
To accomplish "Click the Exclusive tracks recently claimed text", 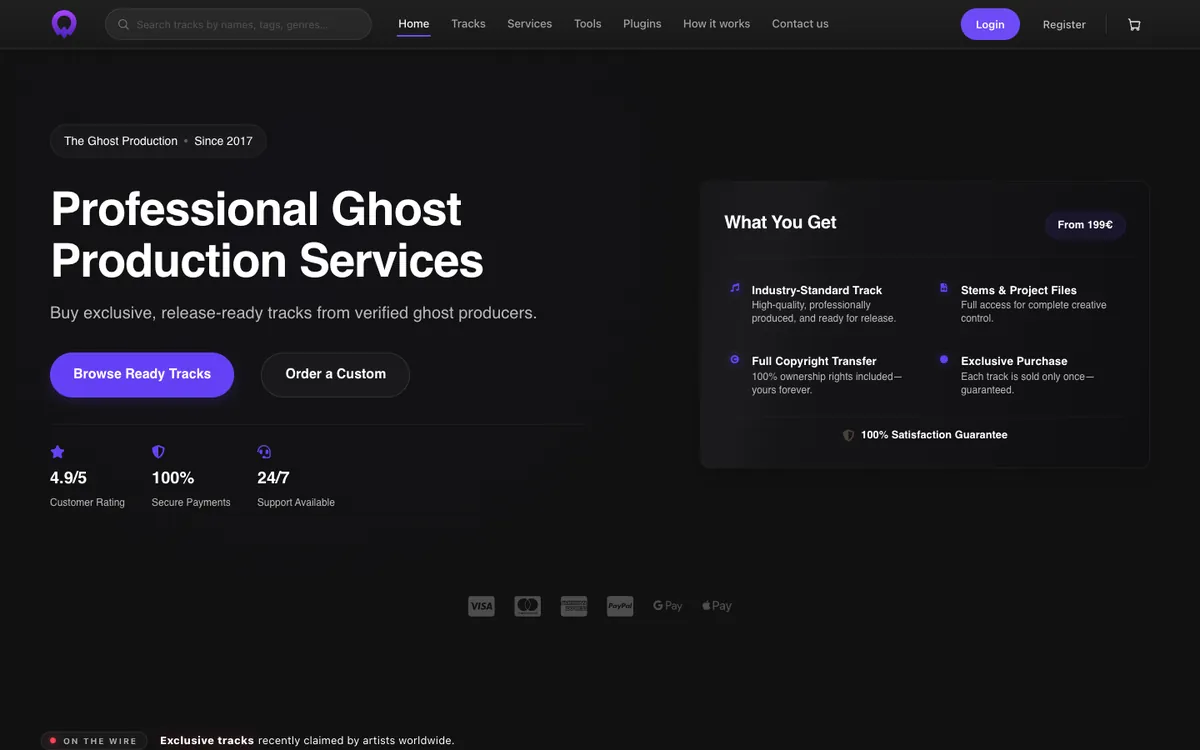I will (307, 741).
